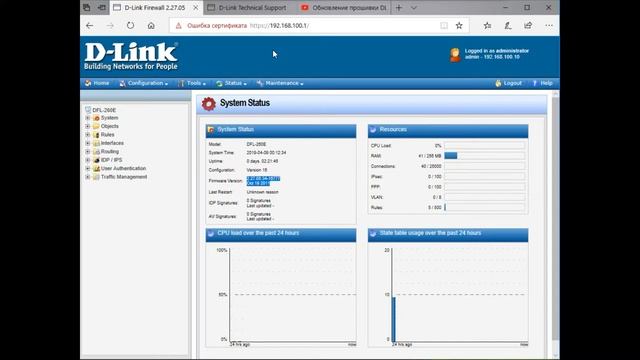Image resolution: width=640 pixels, height=360 pixels.
Task: Click the D-Link logo
Action: pyautogui.click(x=131, y=56)
